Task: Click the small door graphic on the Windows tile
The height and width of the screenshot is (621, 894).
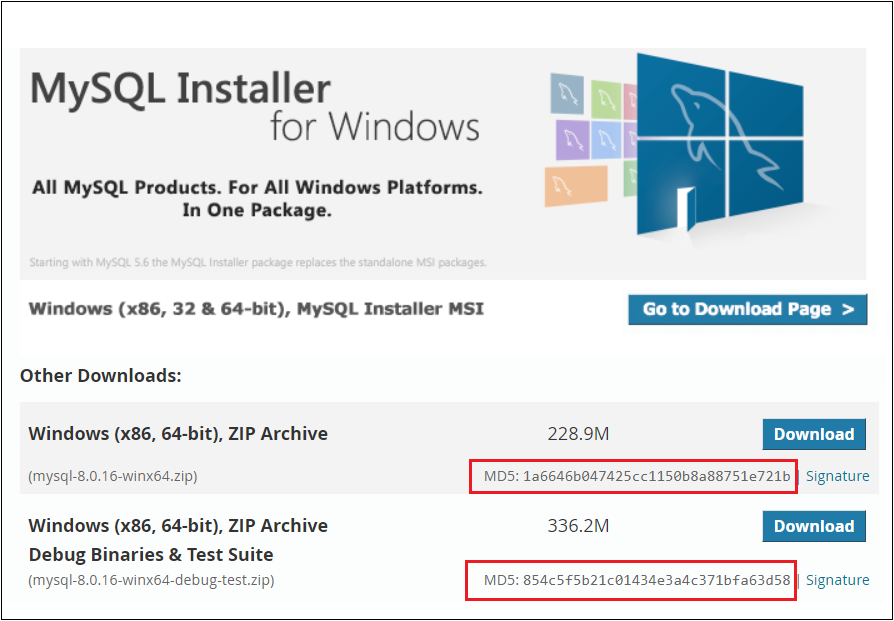Action: 685,207
